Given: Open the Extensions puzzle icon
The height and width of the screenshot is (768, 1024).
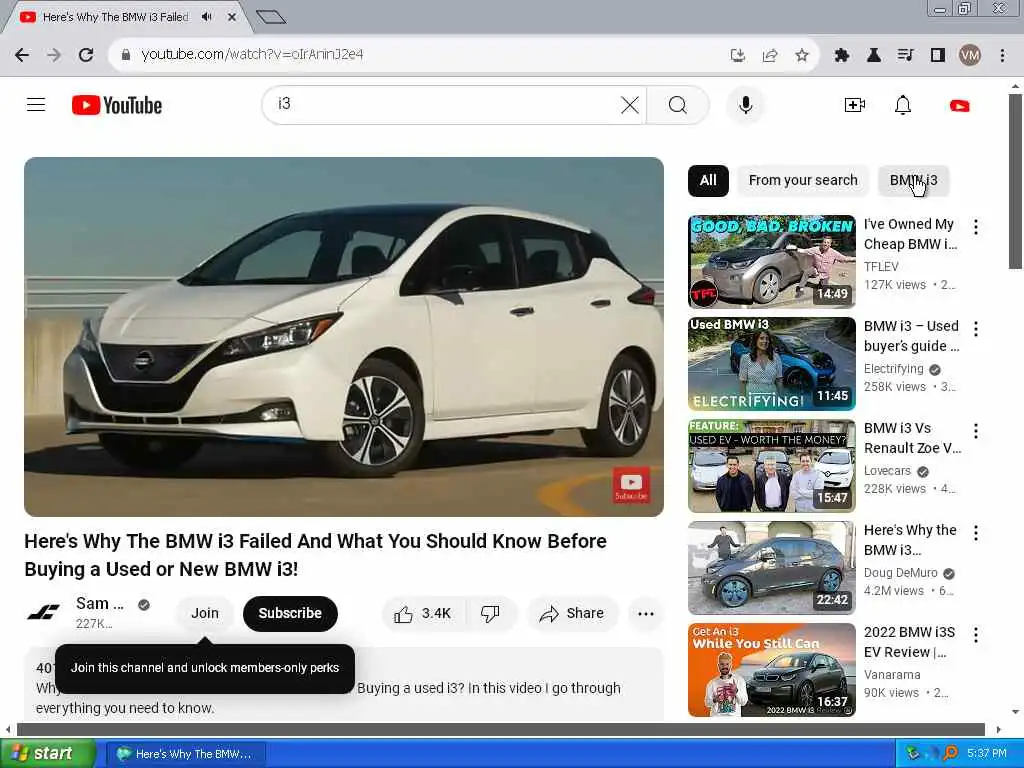Looking at the screenshot, I should pos(841,55).
